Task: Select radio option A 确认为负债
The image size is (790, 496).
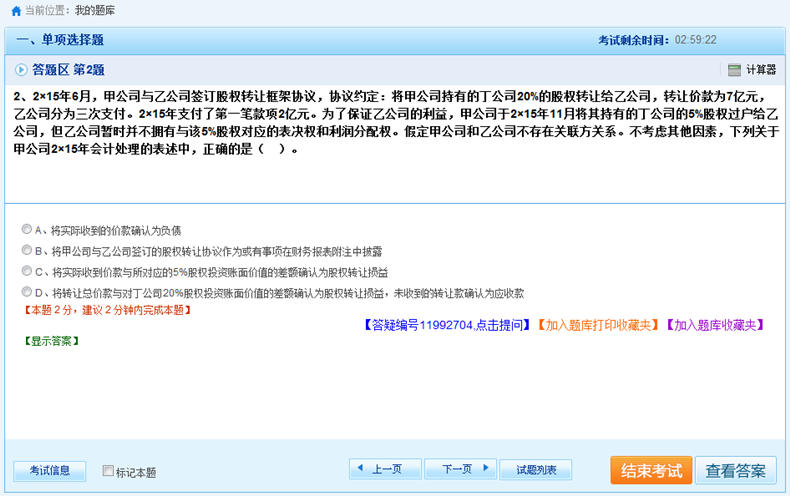Action: pos(27,229)
